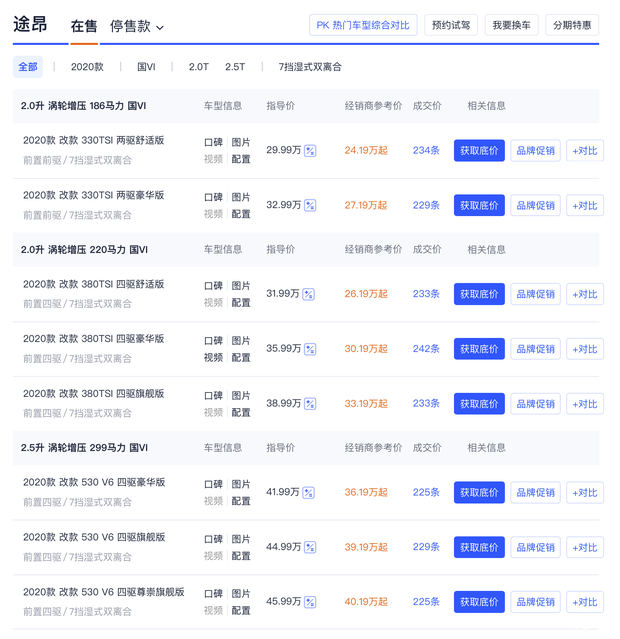Image resolution: width=620 pixels, height=639 pixels.
Task: Open price calculator icon beside 45.99万
Action: pyautogui.click(x=310, y=602)
